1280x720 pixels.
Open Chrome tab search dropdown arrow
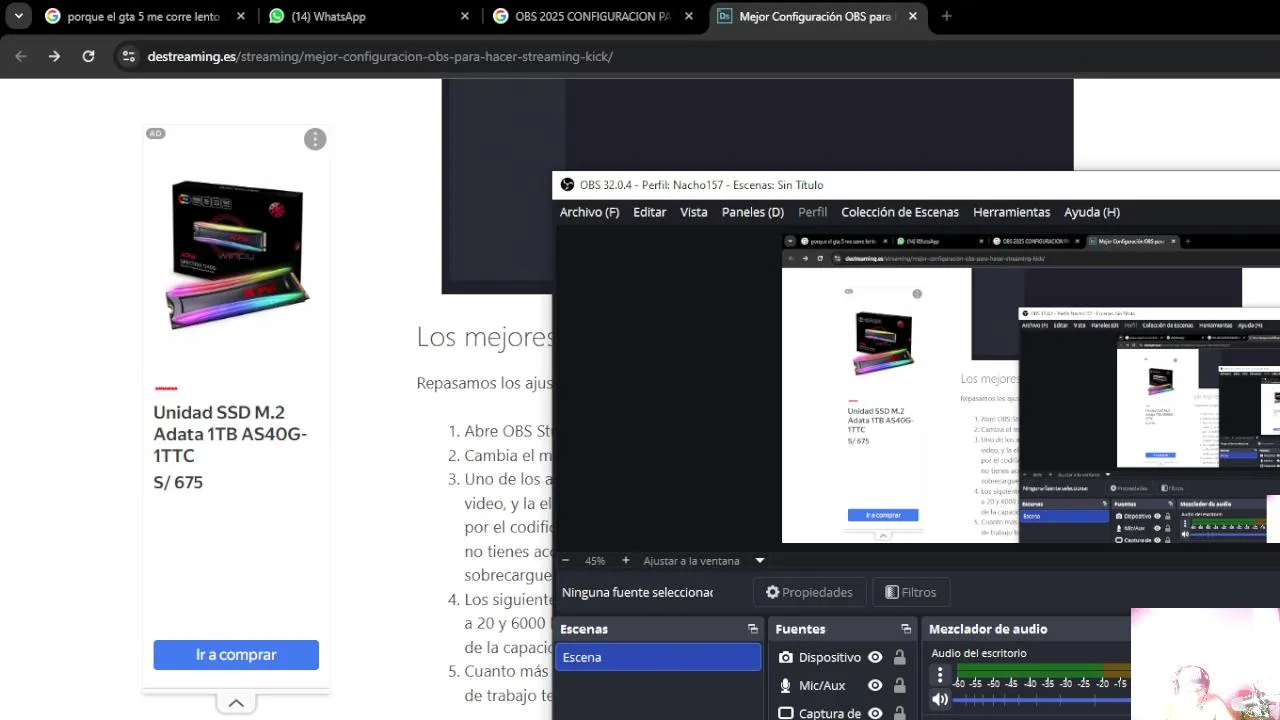tap(19, 16)
